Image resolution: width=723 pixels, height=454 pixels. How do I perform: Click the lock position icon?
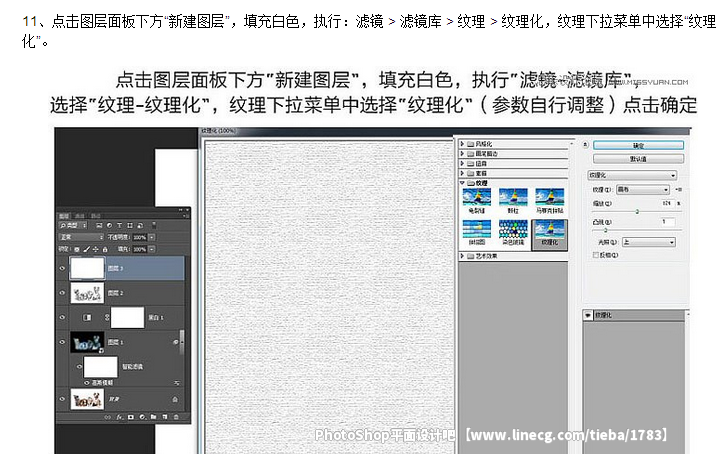coord(95,249)
